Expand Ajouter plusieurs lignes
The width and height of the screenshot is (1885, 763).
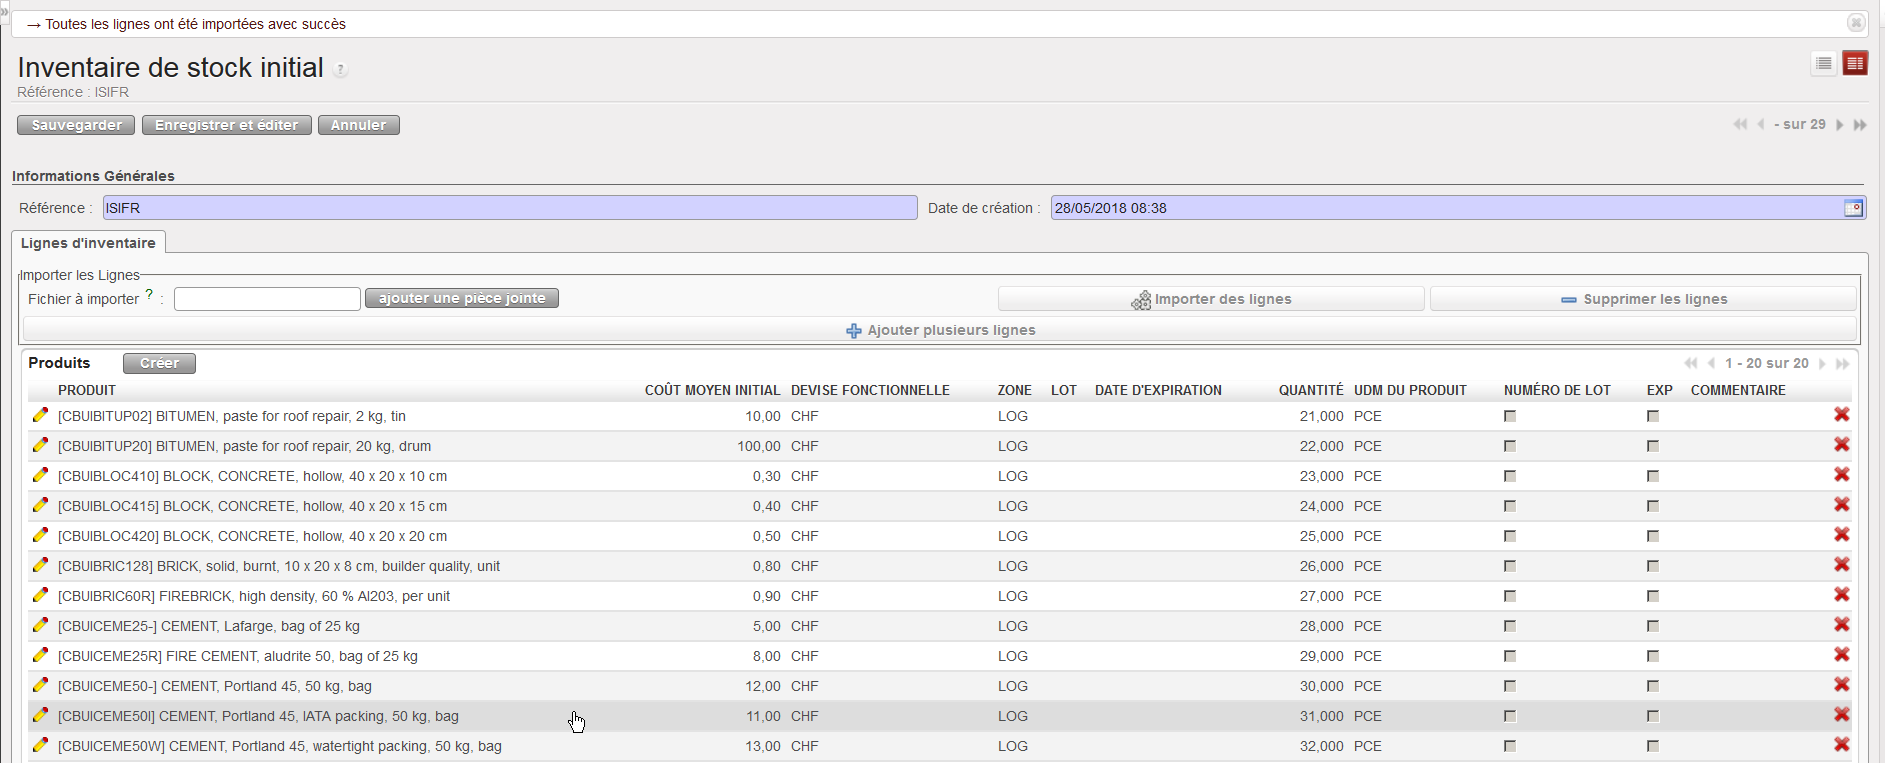click(940, 330)
